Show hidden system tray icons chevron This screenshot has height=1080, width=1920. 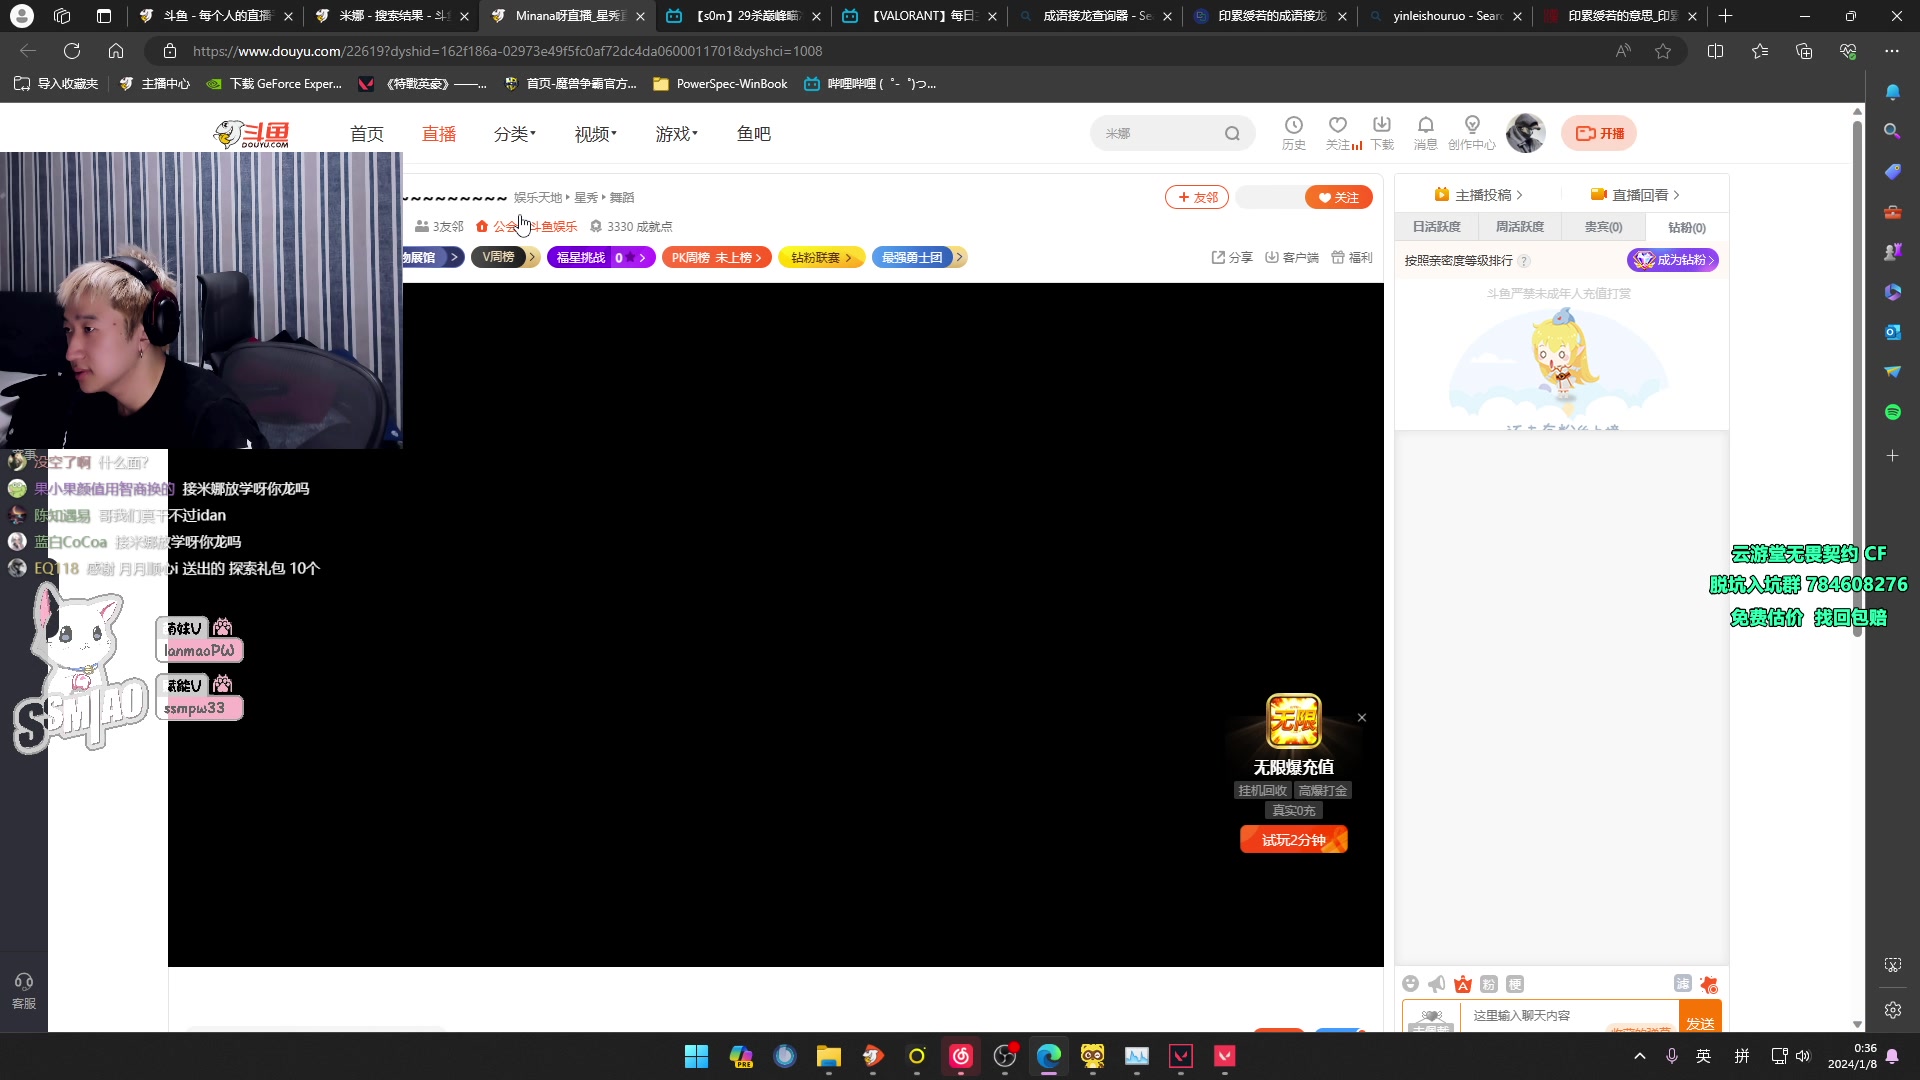coord(1639,1056)
